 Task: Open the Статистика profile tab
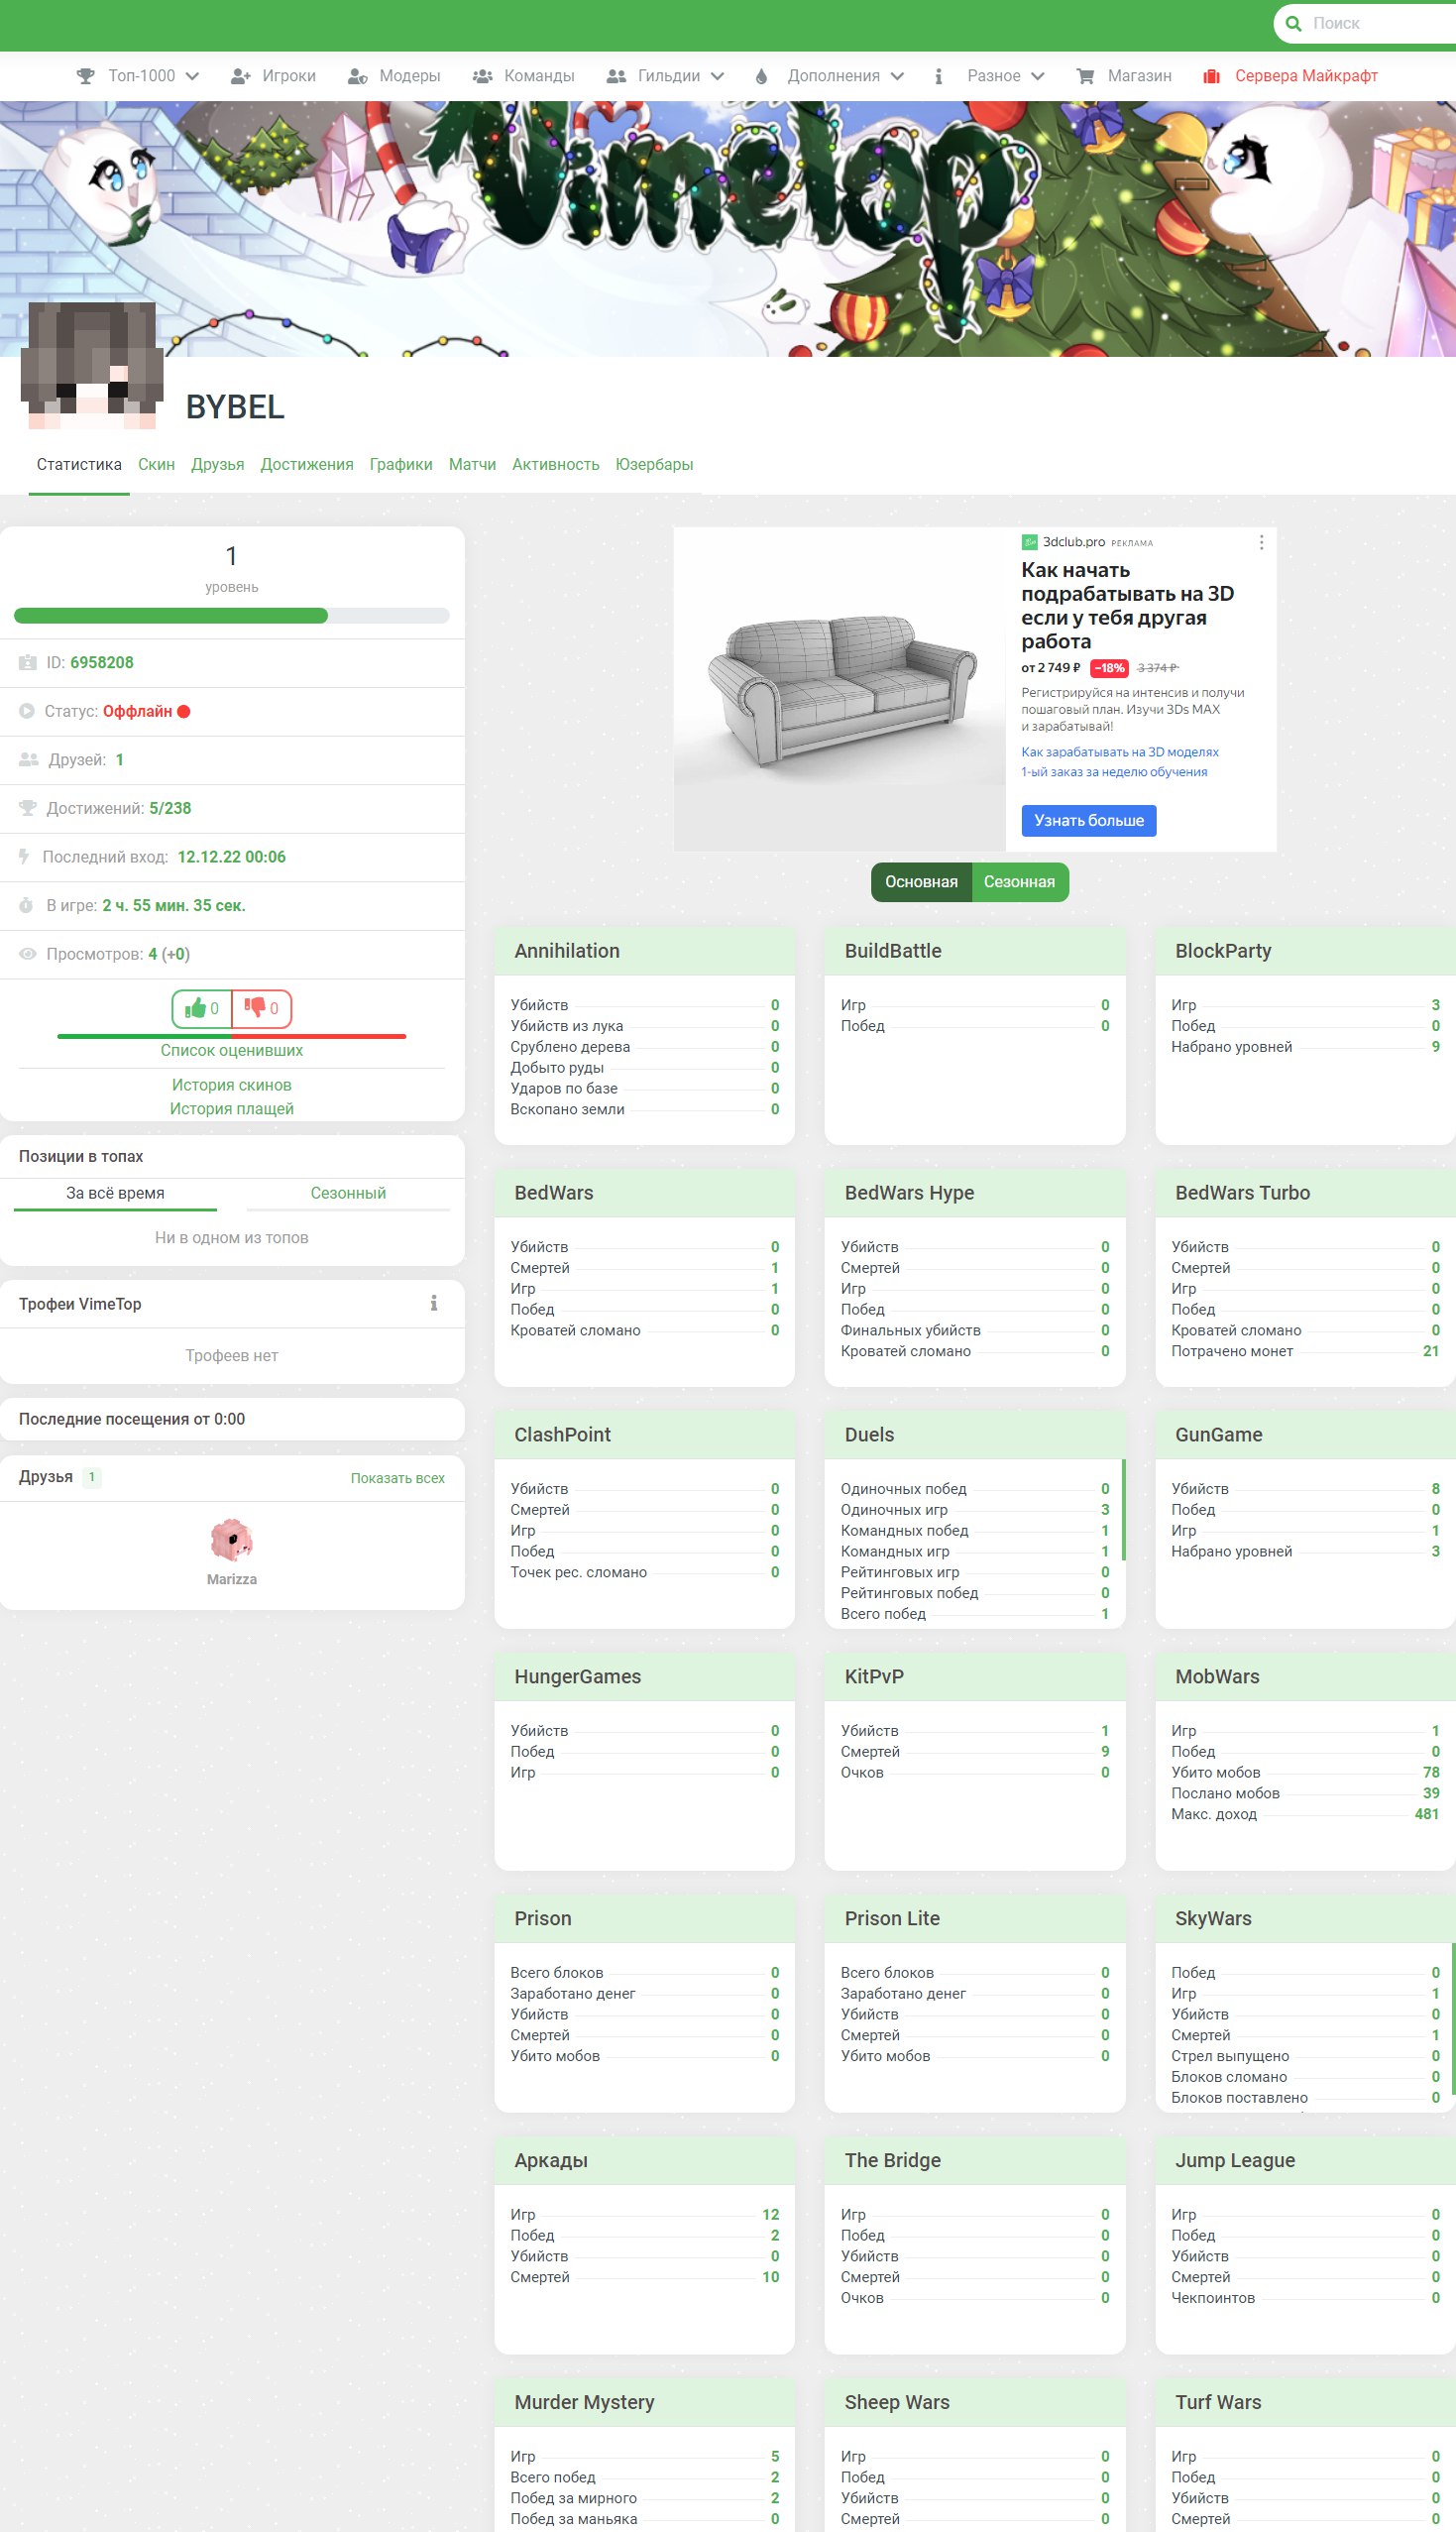[x=79, y=464]
